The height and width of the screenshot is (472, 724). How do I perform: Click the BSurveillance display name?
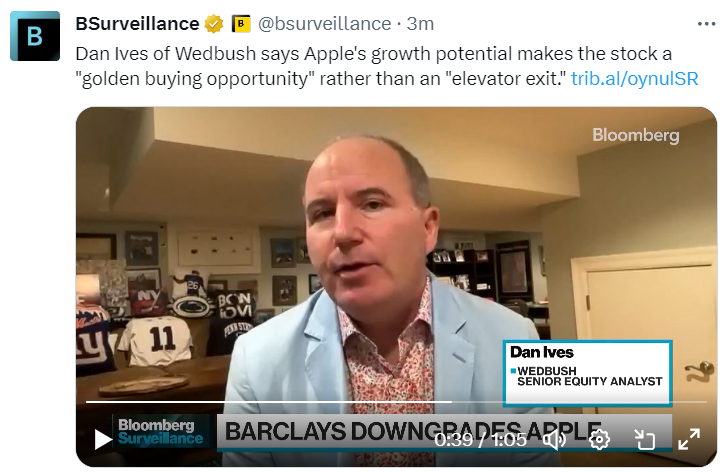(137, 24)
